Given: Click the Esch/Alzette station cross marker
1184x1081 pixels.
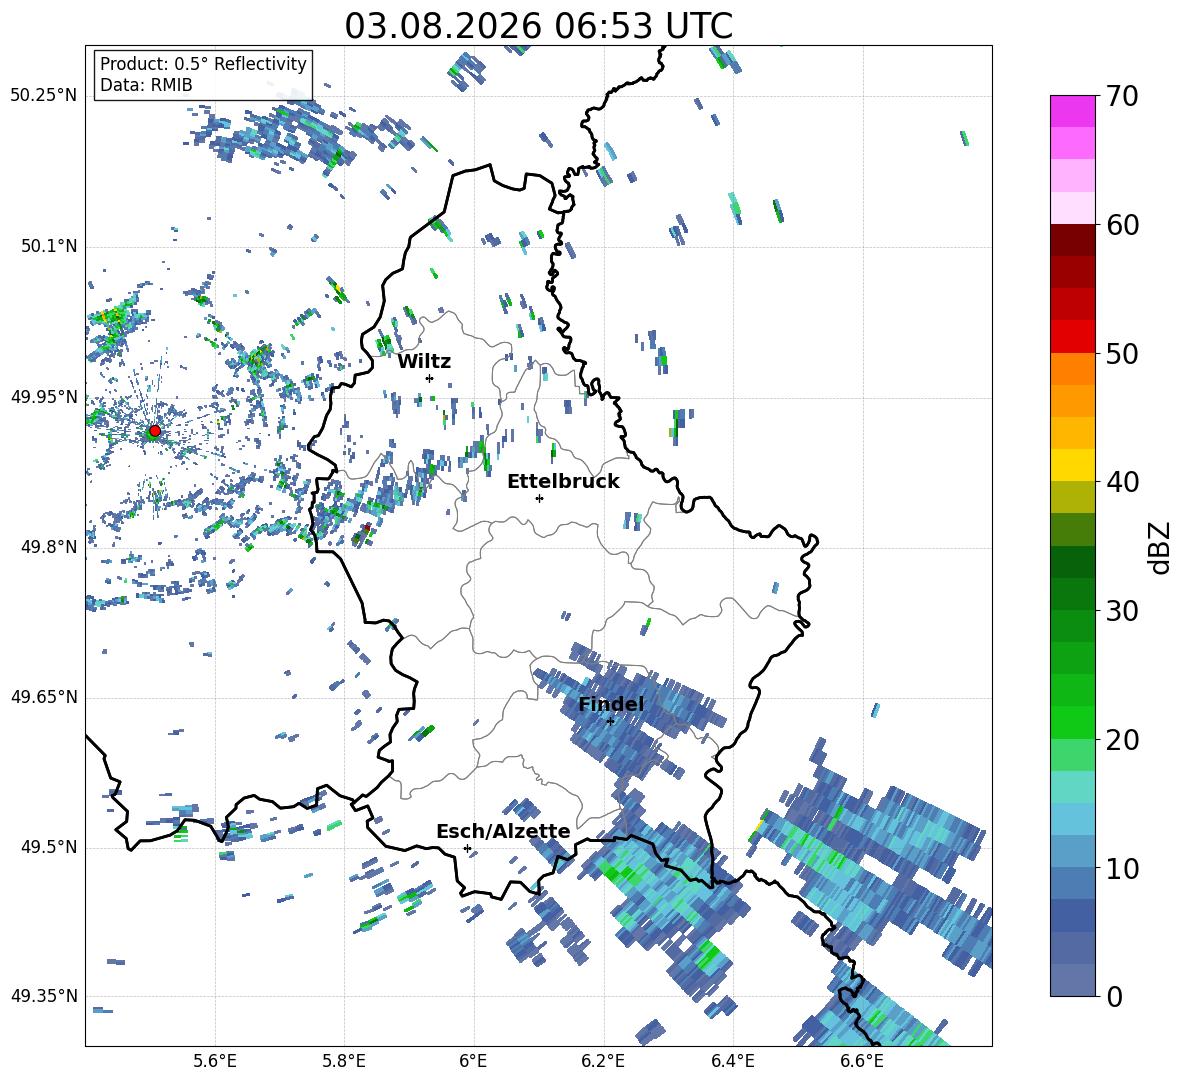Looking at the screenshot, I should (467, 848).
